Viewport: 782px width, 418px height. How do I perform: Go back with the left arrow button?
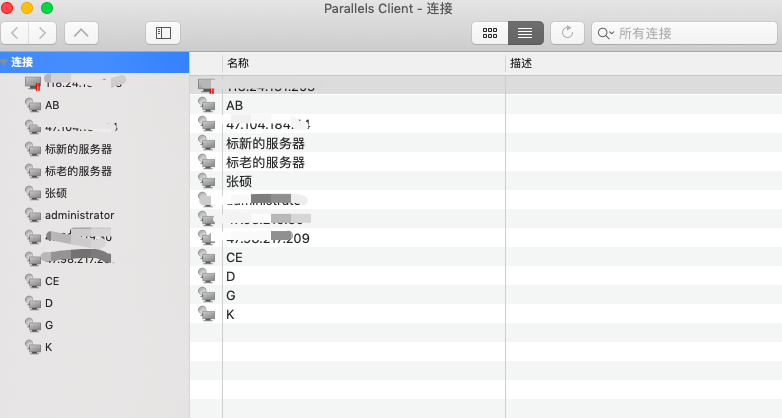coord(15,33)
